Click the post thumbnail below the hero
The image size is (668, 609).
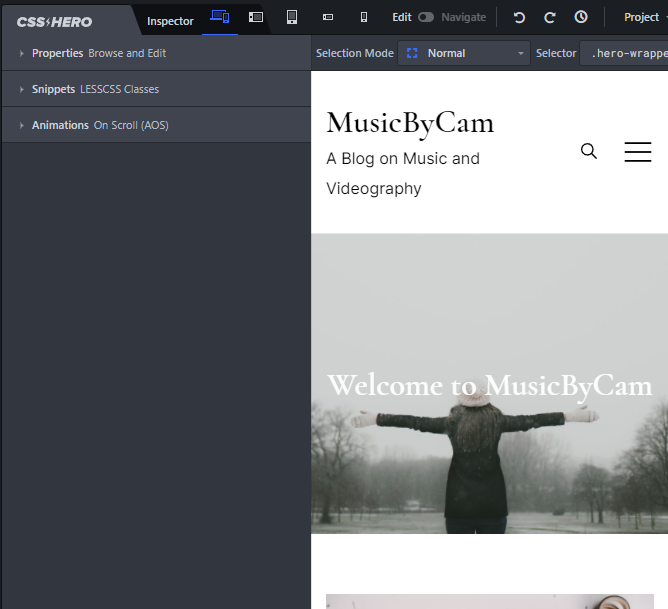489,601
